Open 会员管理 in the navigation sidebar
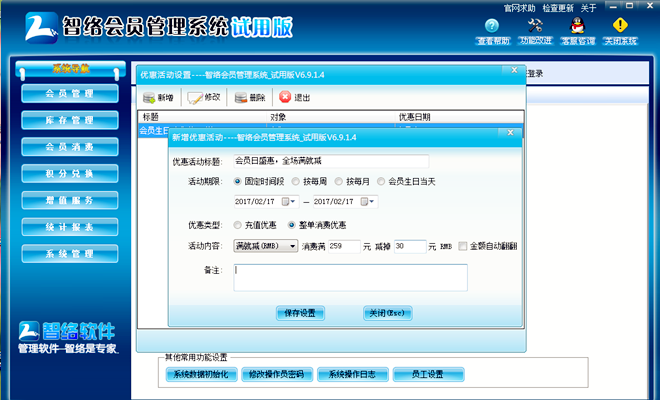The height and width of the screenshot is (400, 660). (x=70, y=93)
